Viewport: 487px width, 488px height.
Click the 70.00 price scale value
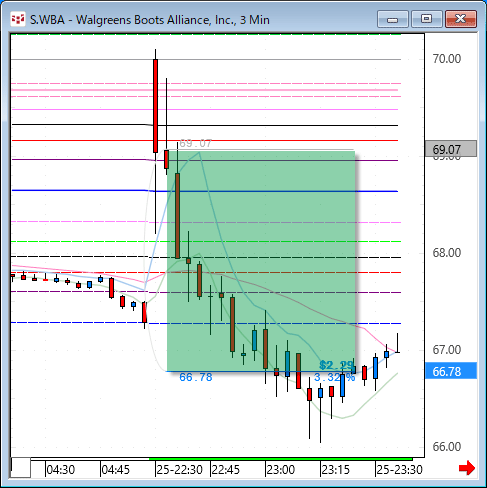447,59
